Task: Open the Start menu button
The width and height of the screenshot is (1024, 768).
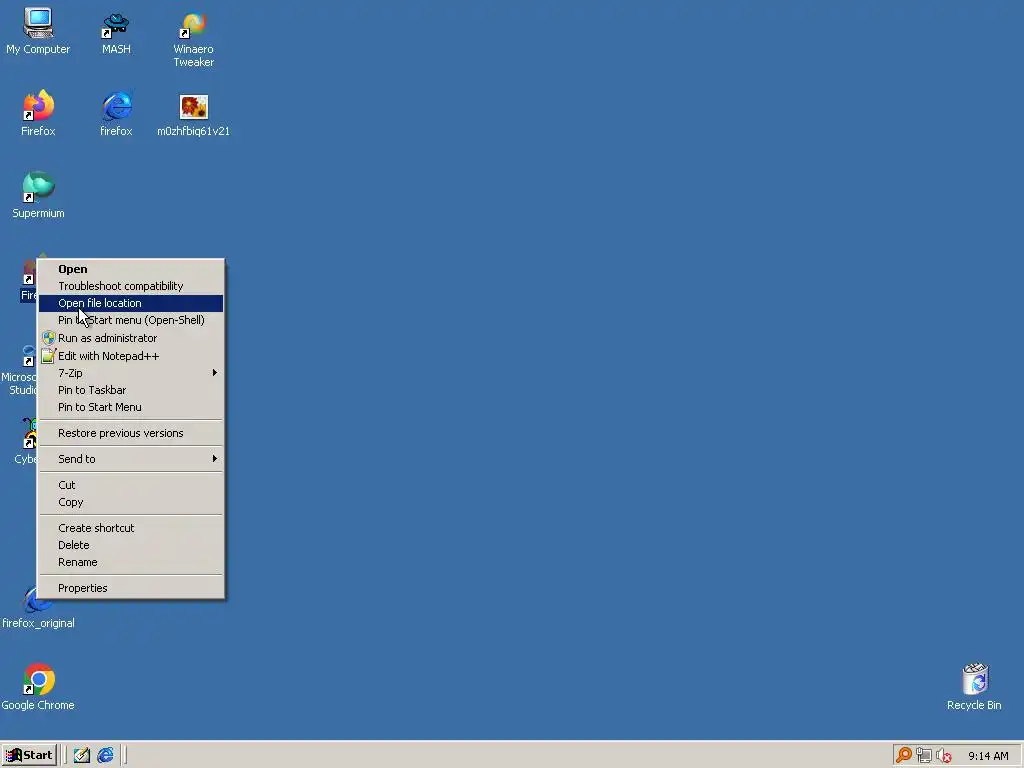Action: tap(29, 755)
